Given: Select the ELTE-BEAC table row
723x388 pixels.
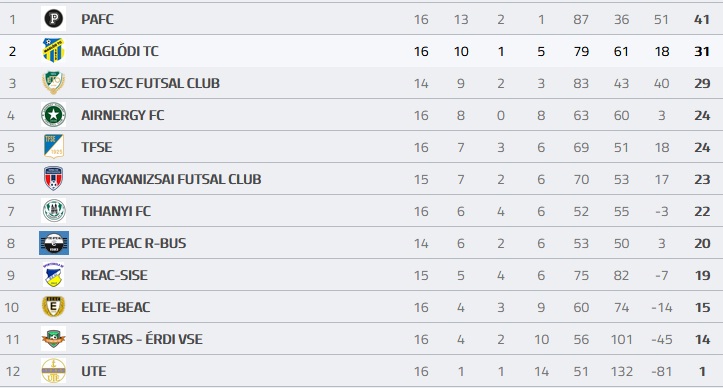Looking at the screenshot, I should (x=362, y=307).
